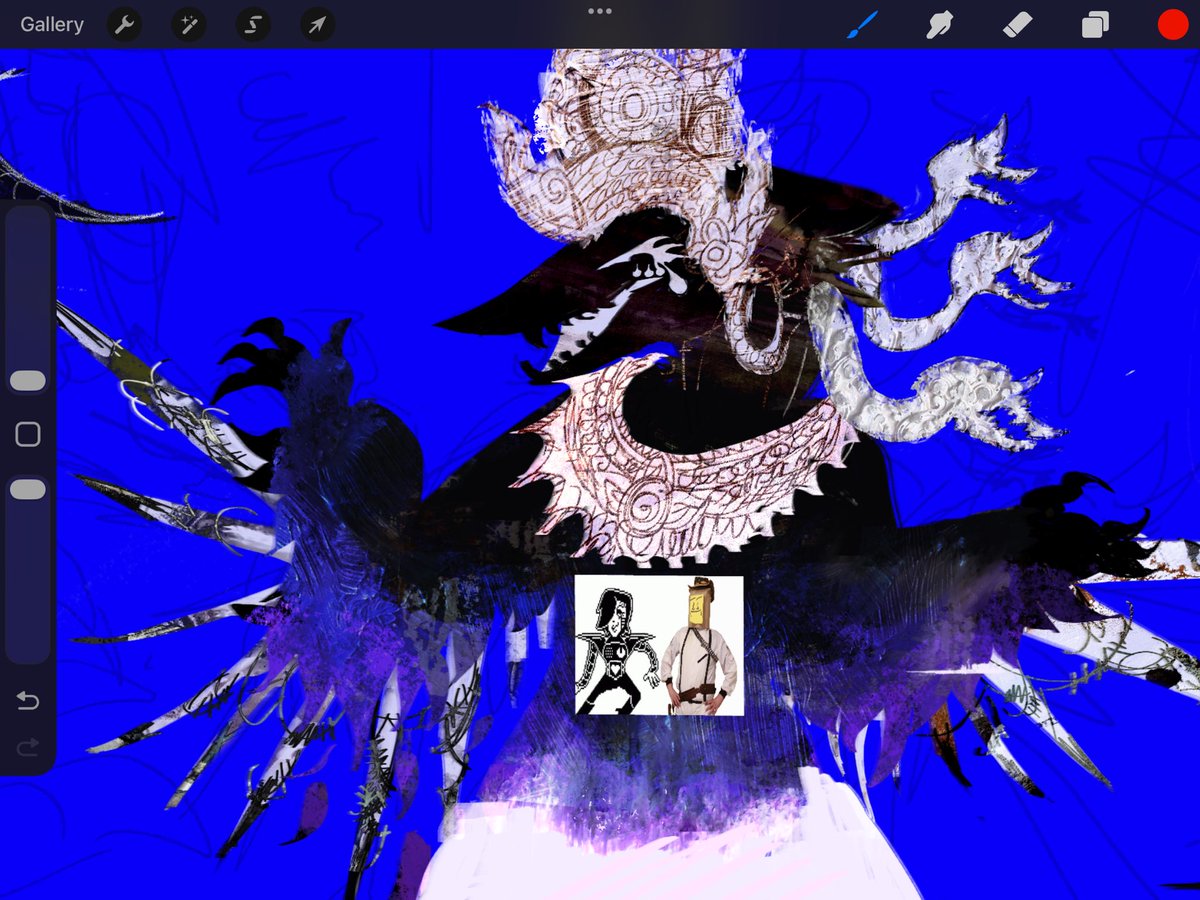Select the Smudge tool
The width and height of the screenshot is (1200, 900).
pyautogui.click(x=939, y=25)
